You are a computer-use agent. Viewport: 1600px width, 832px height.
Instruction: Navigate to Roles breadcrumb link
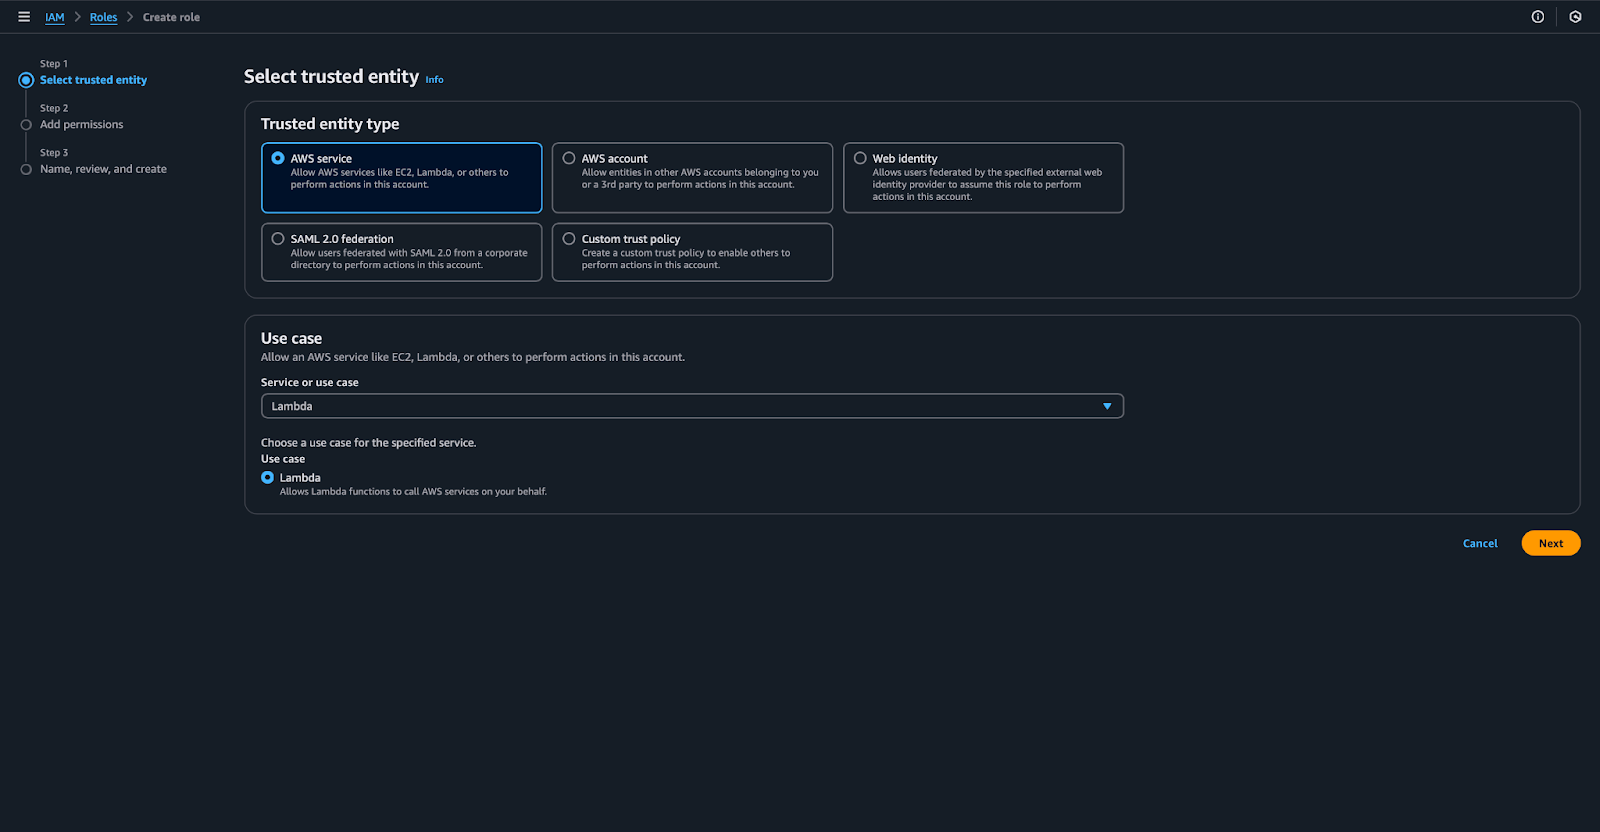[103, 17]
